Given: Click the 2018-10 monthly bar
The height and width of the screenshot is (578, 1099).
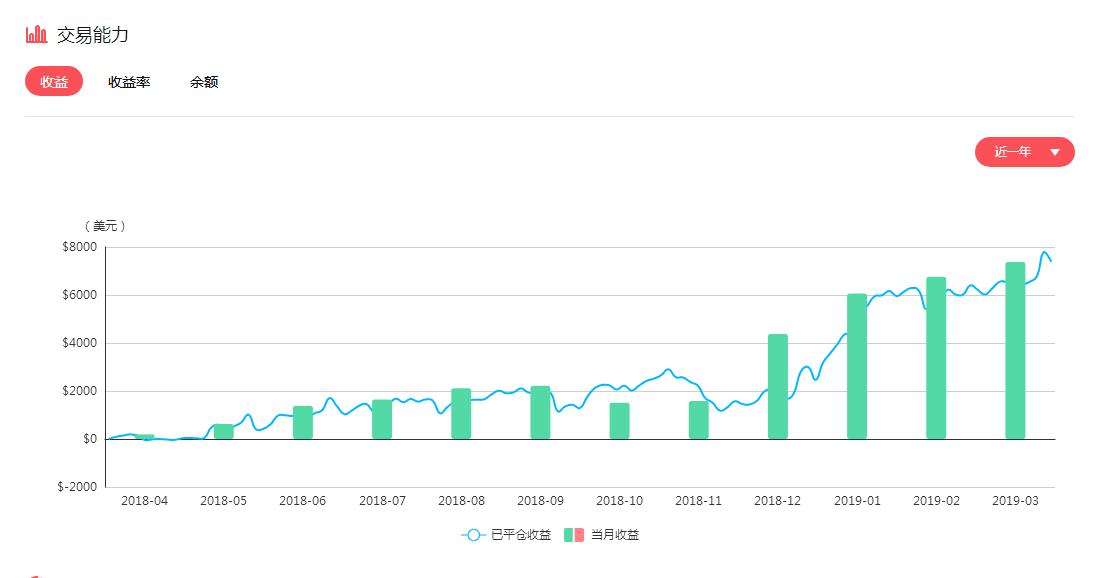Looking at the screenshot, I should point(620,421).
